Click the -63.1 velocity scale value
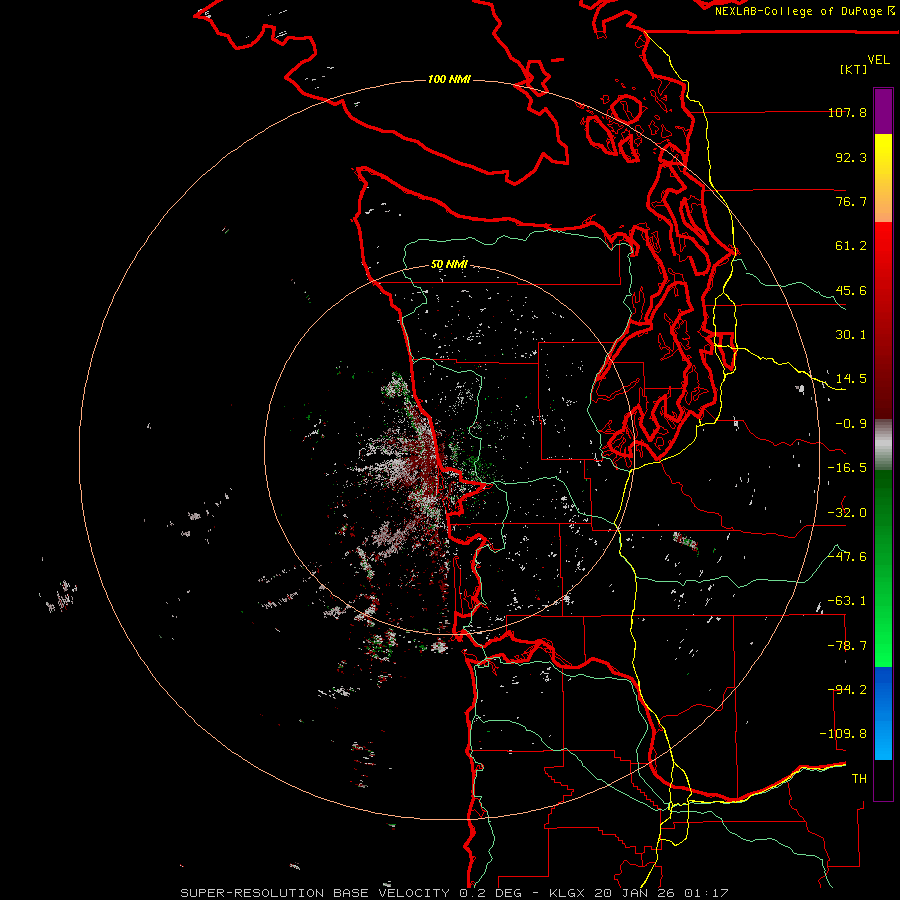Image resolution: width=900 pixels, height=900 pixels. coord(847,601)
